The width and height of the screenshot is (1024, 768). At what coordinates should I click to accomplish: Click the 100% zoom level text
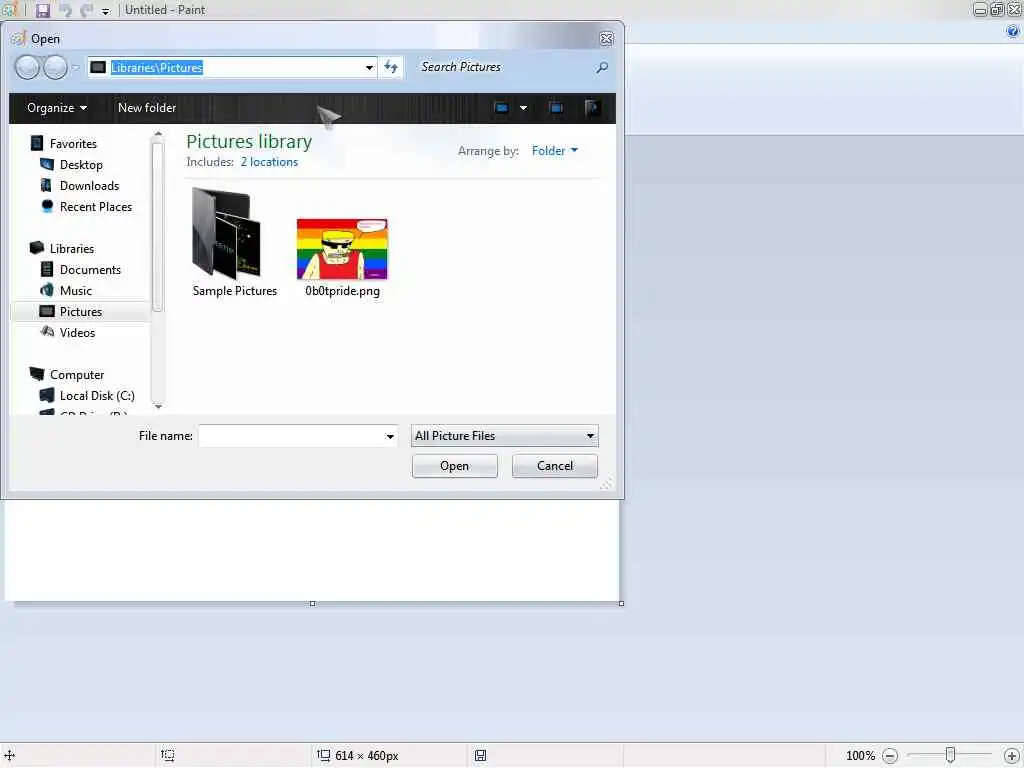(x=860, y=756)
